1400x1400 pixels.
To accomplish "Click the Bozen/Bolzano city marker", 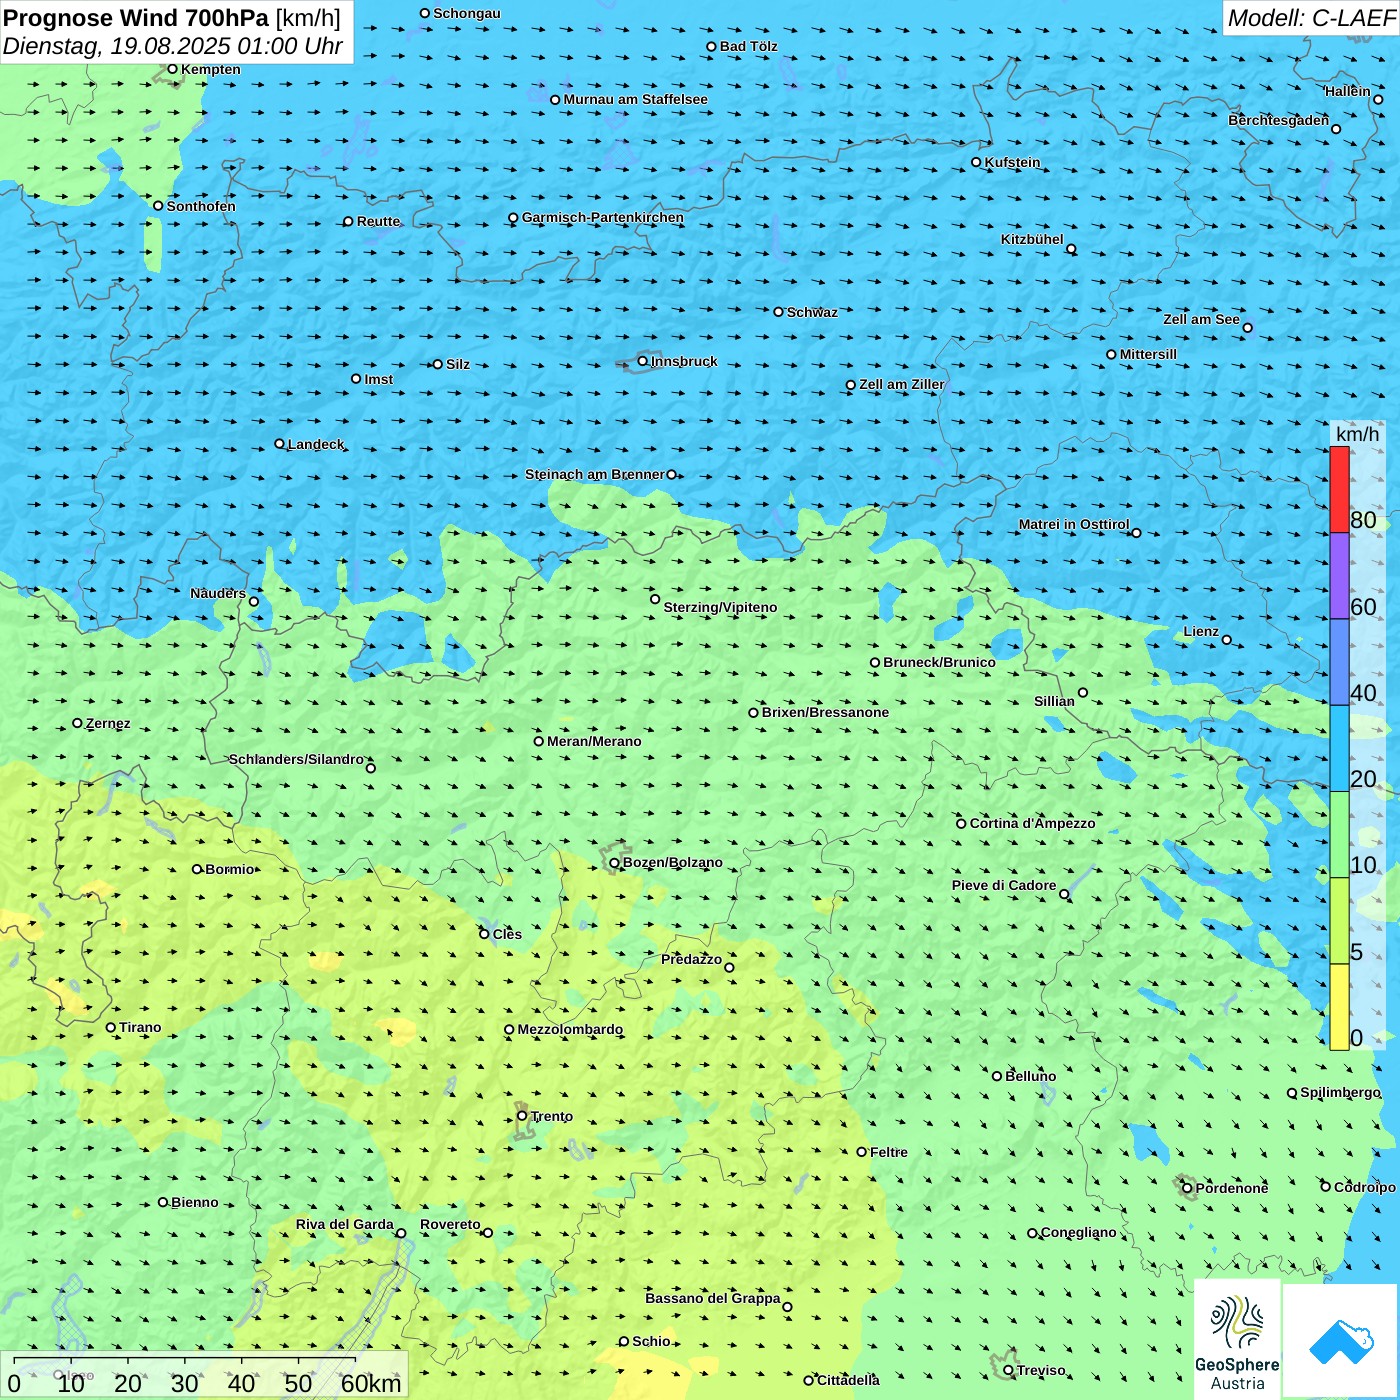I will point(615,863).
